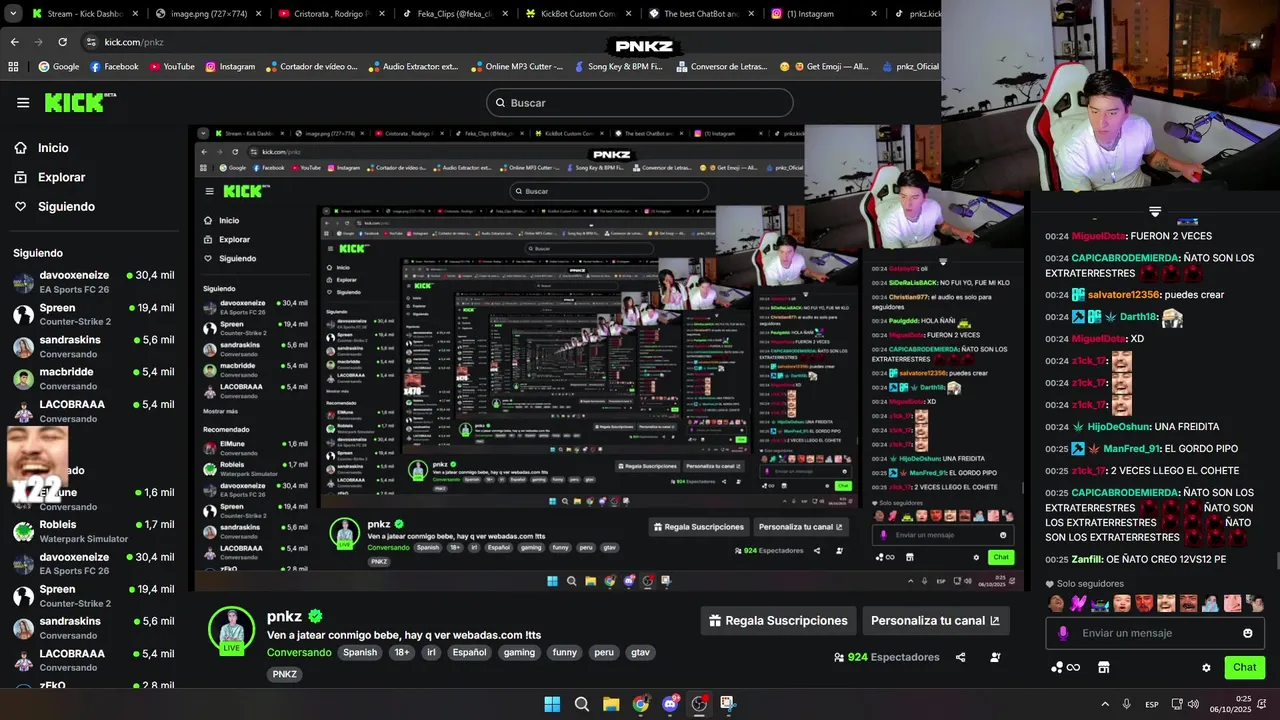1280x720 pixels.
Task: Open the Google bookmark
Action: tap(59, 67)
